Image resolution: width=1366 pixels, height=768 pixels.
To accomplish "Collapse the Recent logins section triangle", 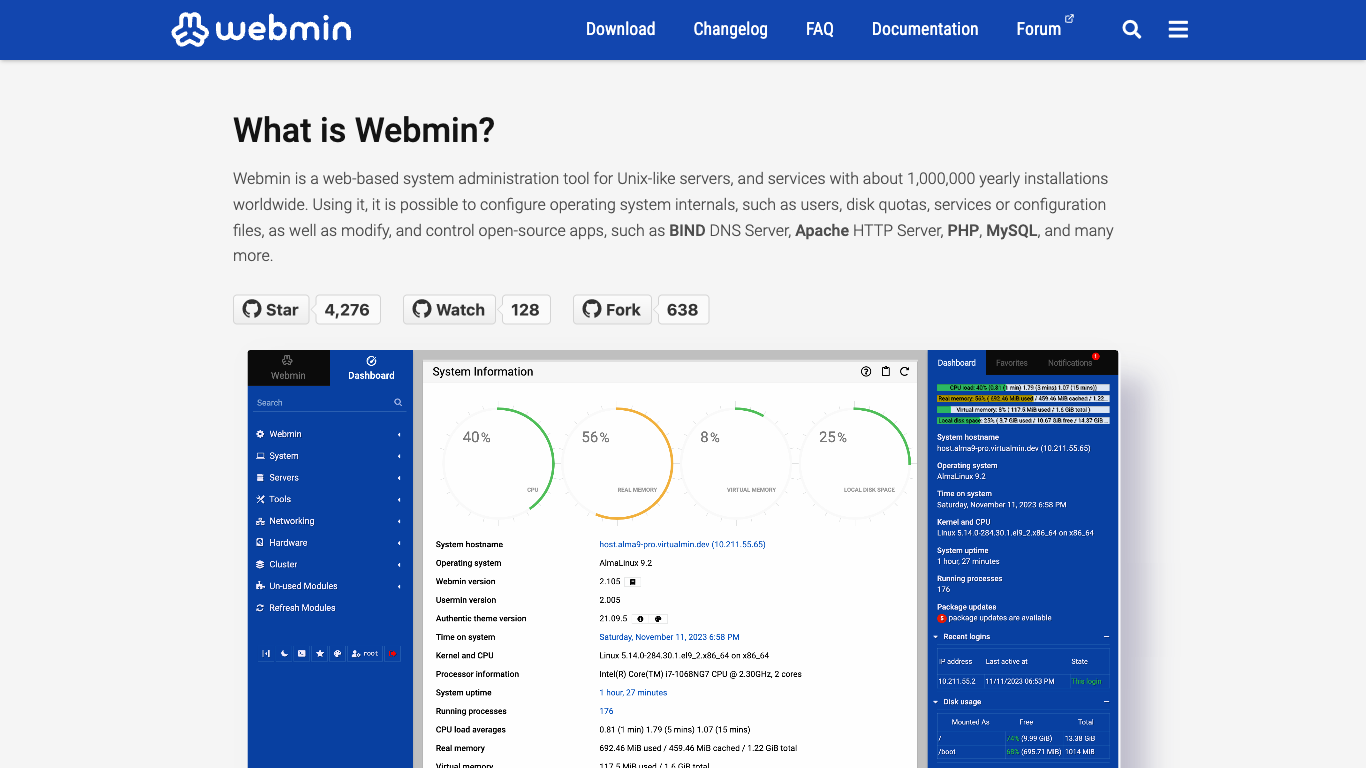I will coord(936,636).
